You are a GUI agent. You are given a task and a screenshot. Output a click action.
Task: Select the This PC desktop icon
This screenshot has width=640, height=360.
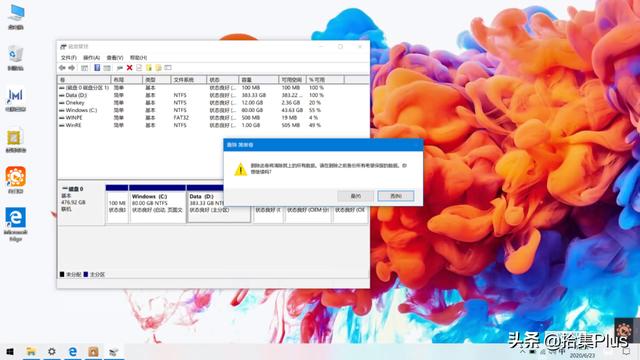coord(16,17)
